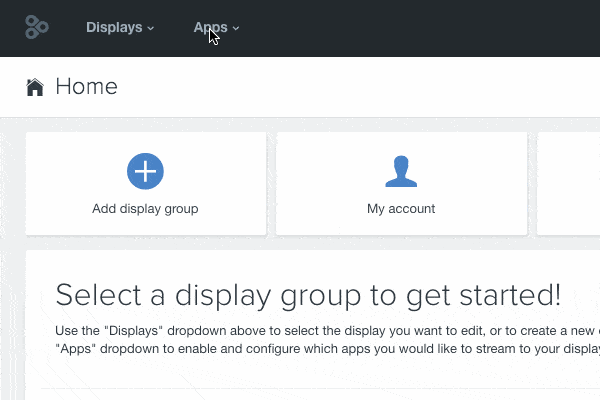Click the Add display group label

tap(145, 209)
